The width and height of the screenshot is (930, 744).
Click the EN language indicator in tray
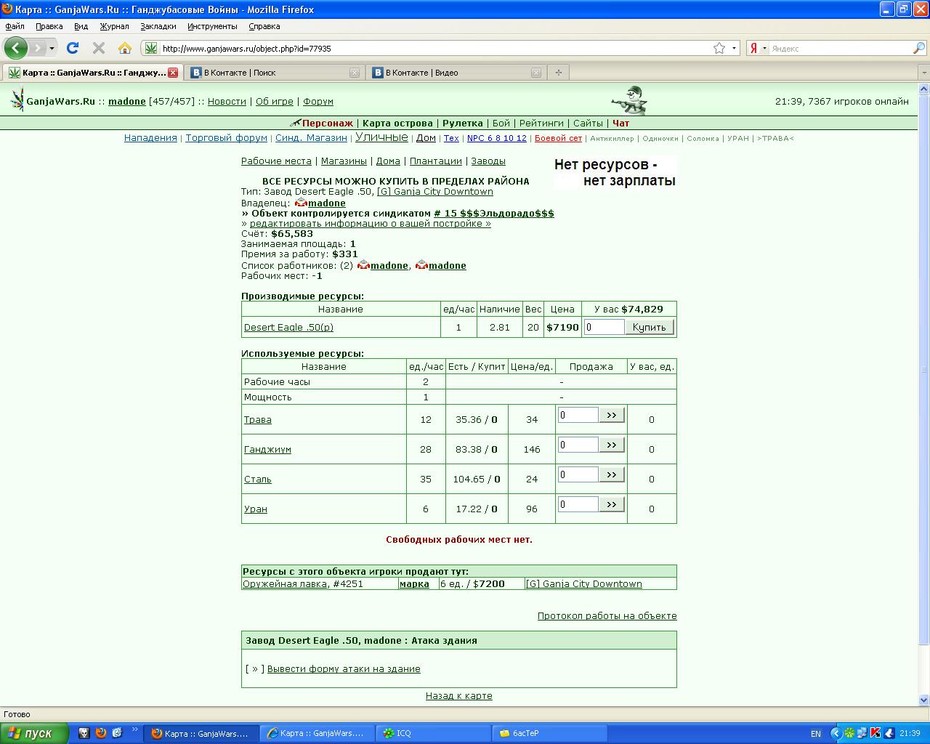[x=816, y=734]
